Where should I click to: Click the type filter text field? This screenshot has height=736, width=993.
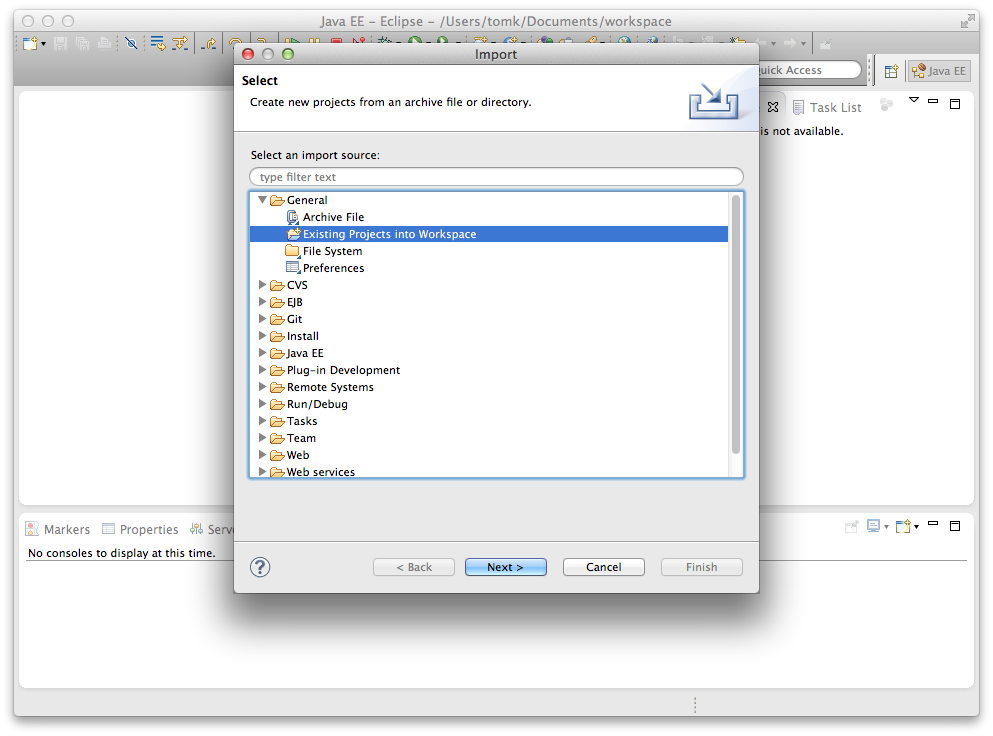(496, 177)
